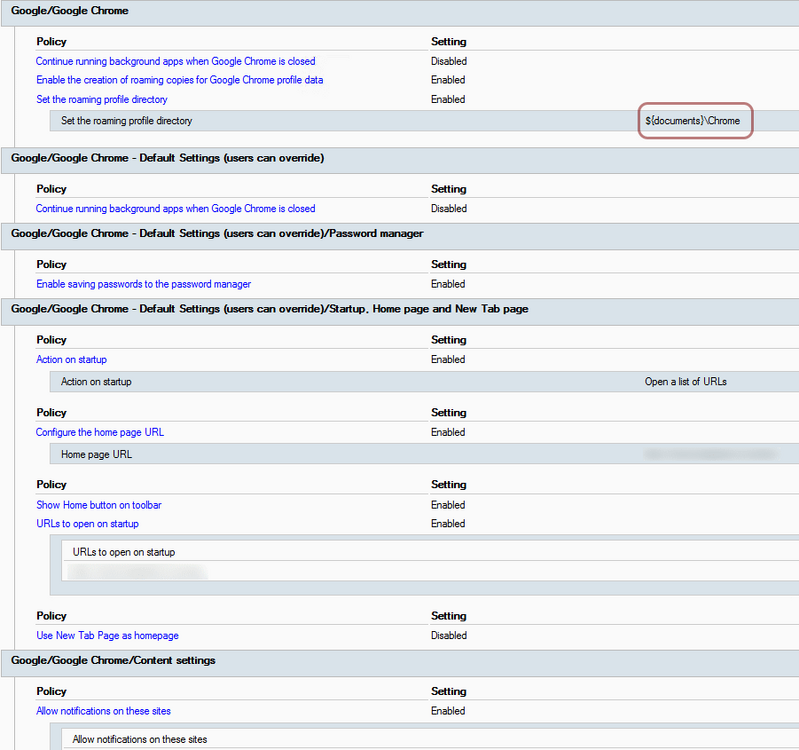799x750 pixels.
Task: Collapse the '/Password manager' section header
Action: tap(400, 235)
